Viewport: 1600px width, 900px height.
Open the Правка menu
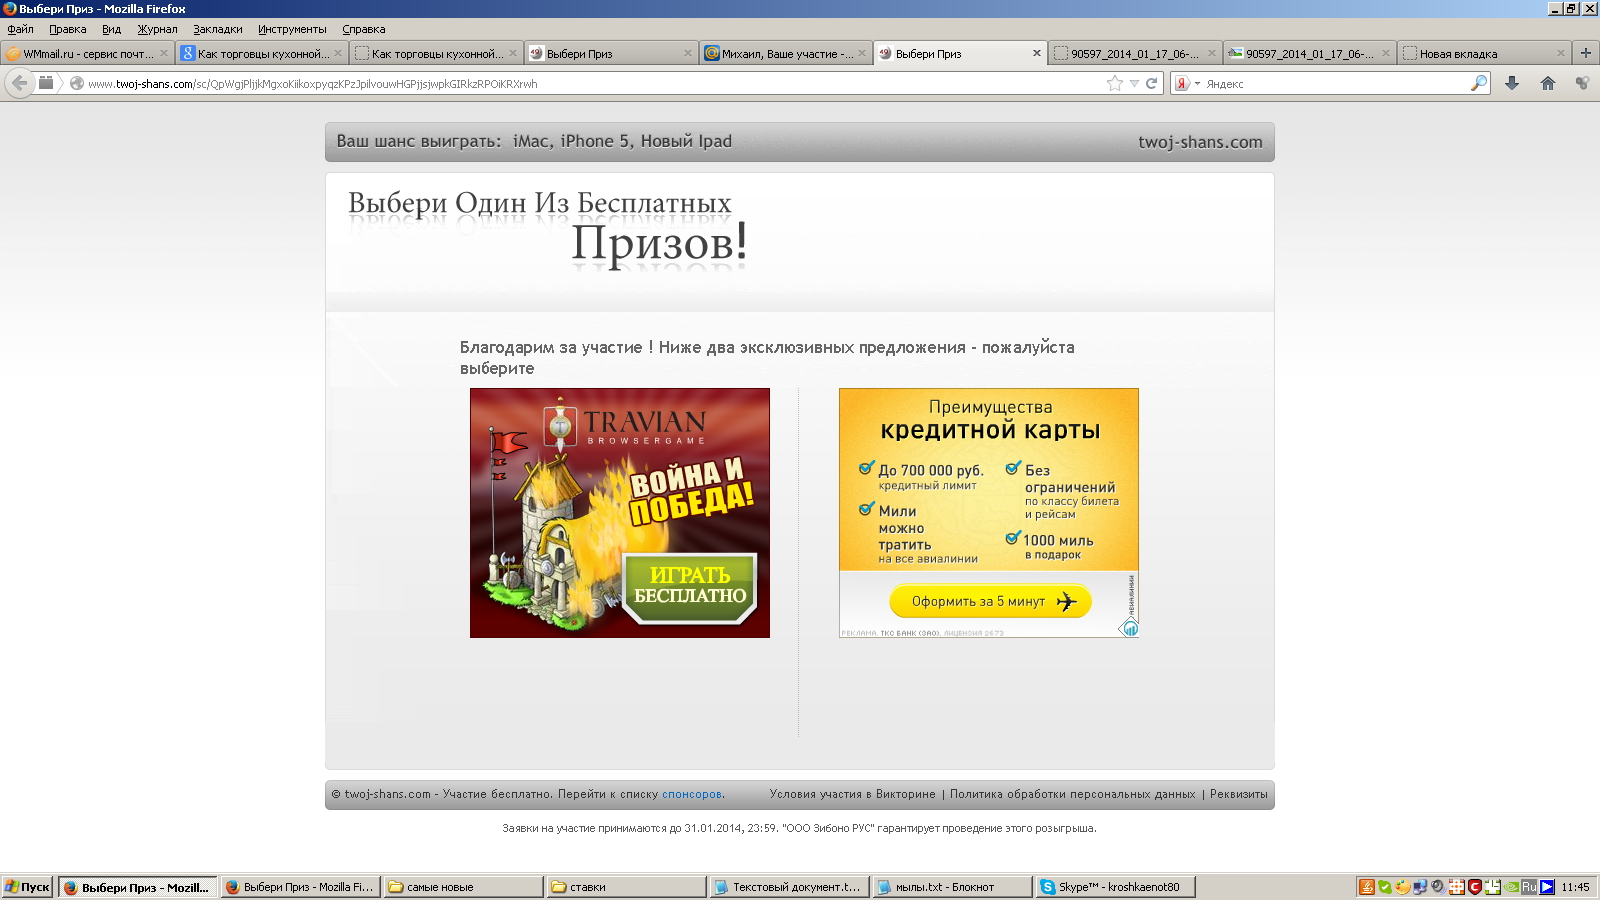pos(68,29)
